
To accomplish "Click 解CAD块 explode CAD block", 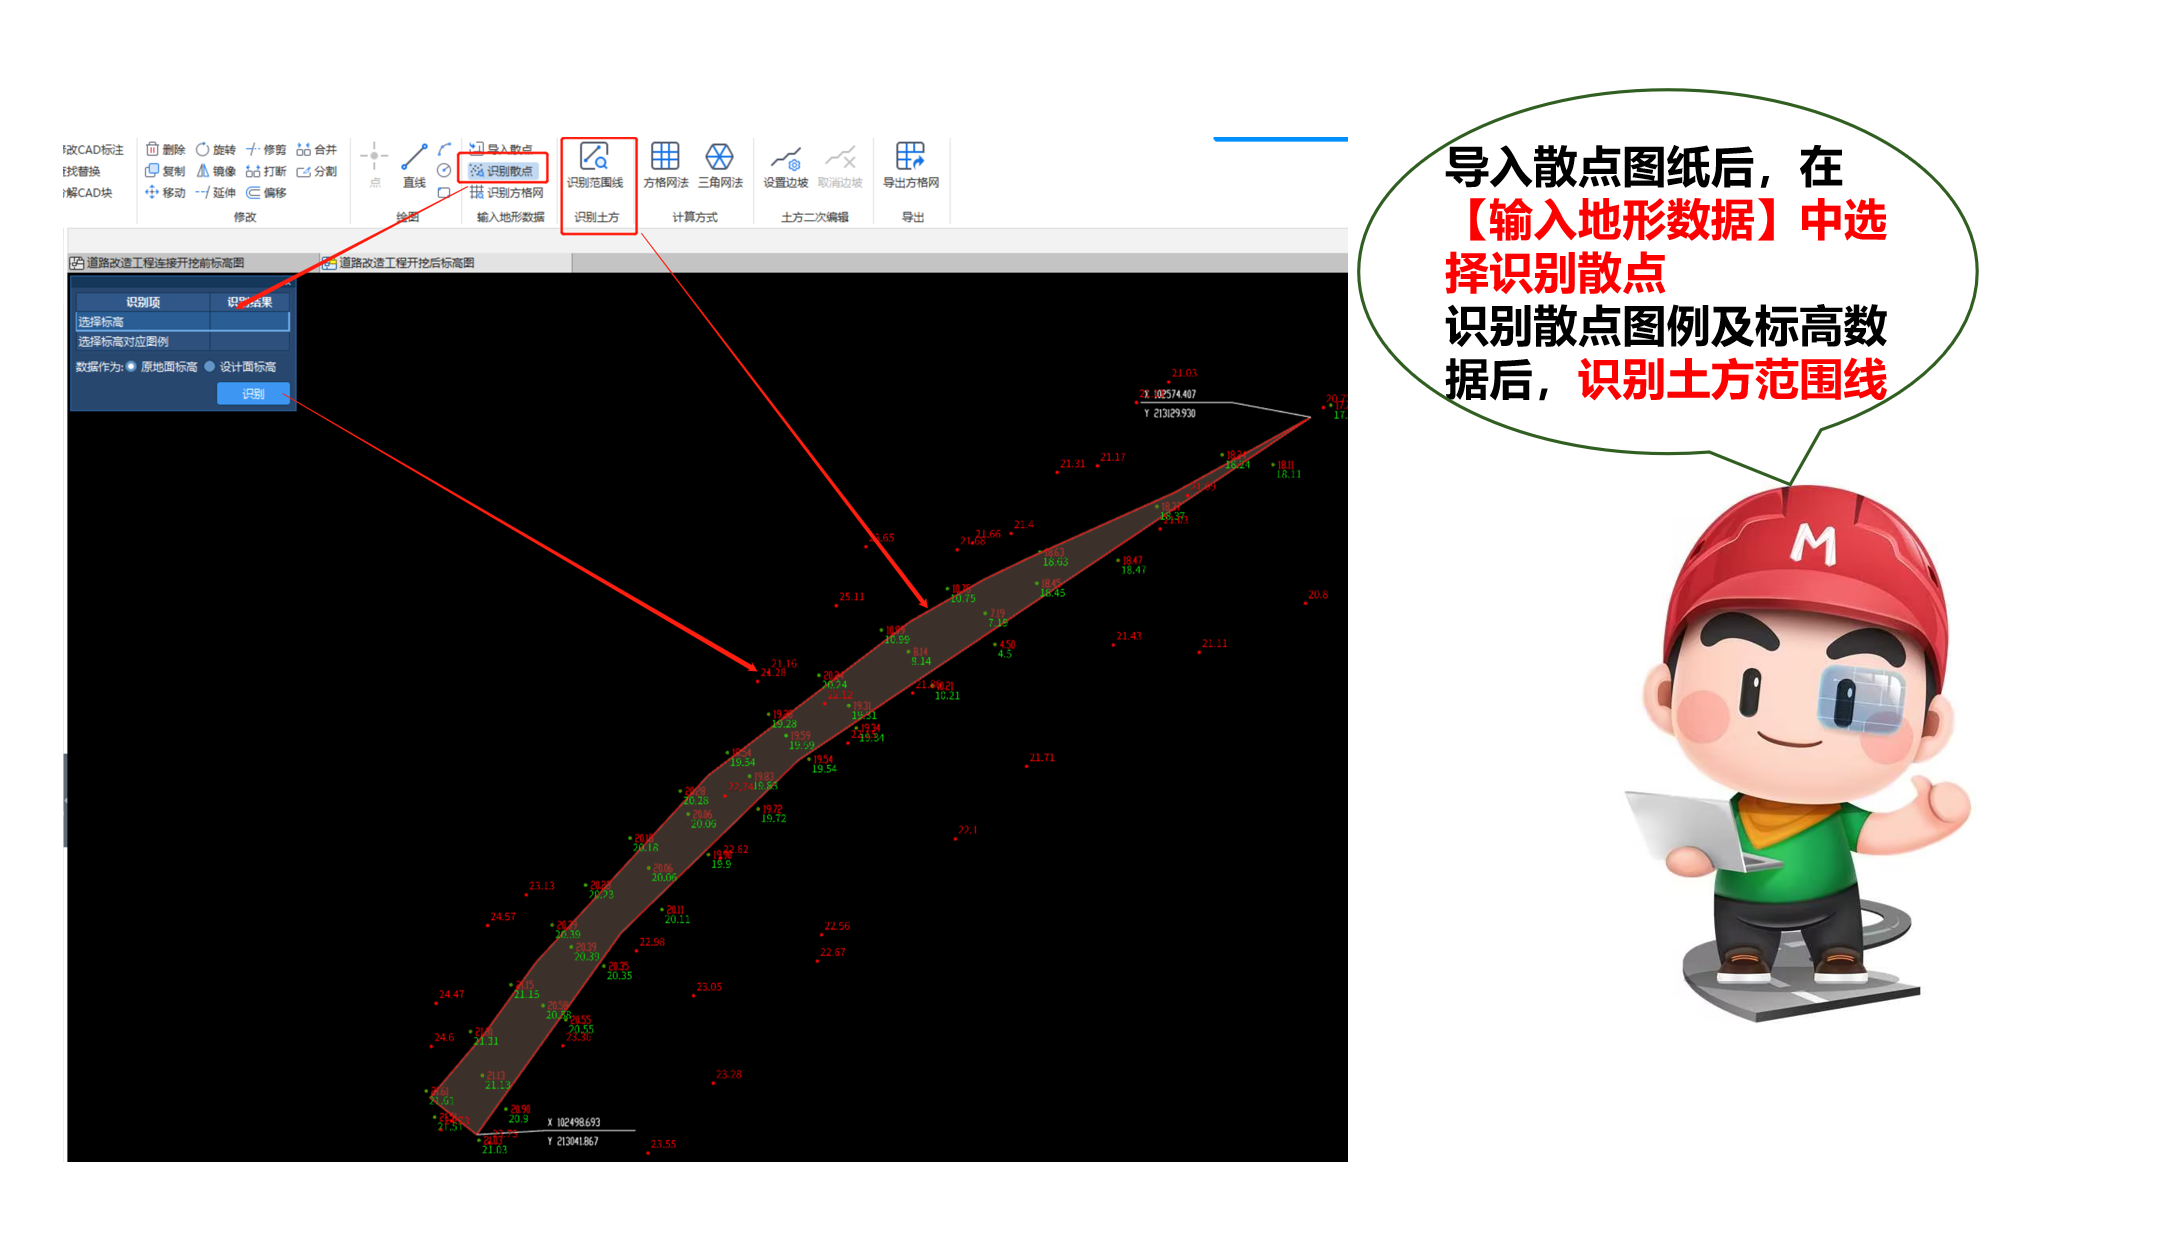I will [88, 192].
